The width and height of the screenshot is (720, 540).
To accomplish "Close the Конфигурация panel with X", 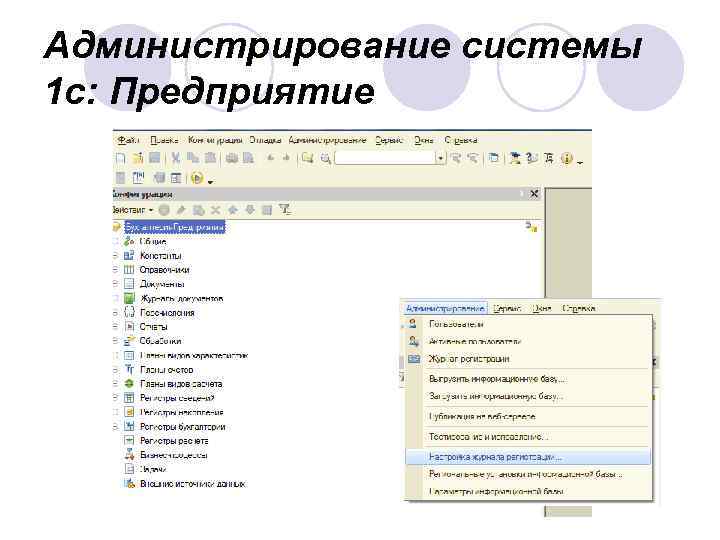I will [x=534, y=194].
